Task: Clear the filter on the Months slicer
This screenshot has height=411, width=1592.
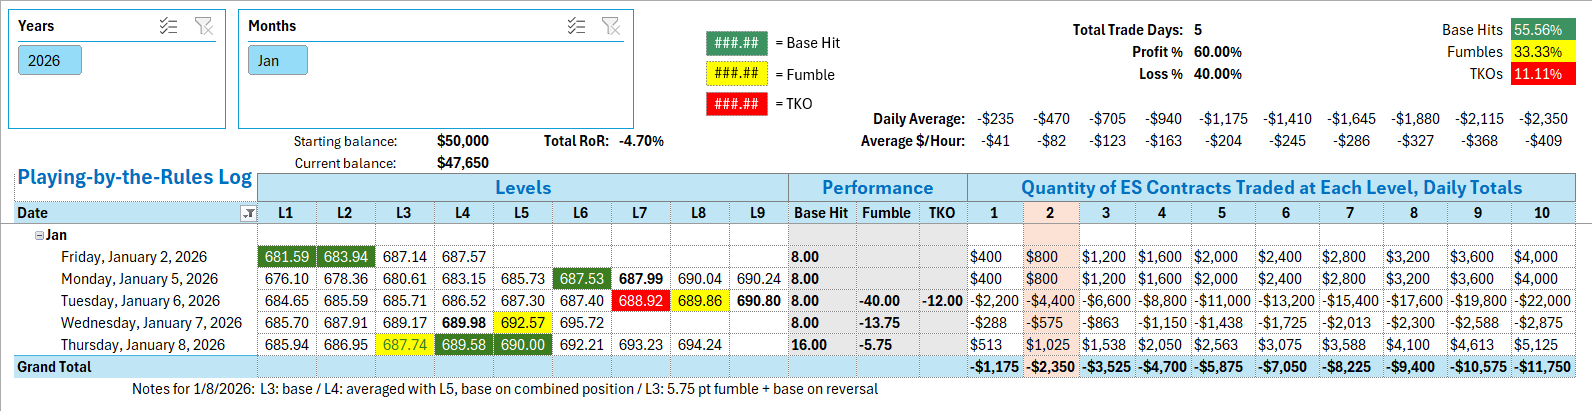Action: click(x=611, y=26)
